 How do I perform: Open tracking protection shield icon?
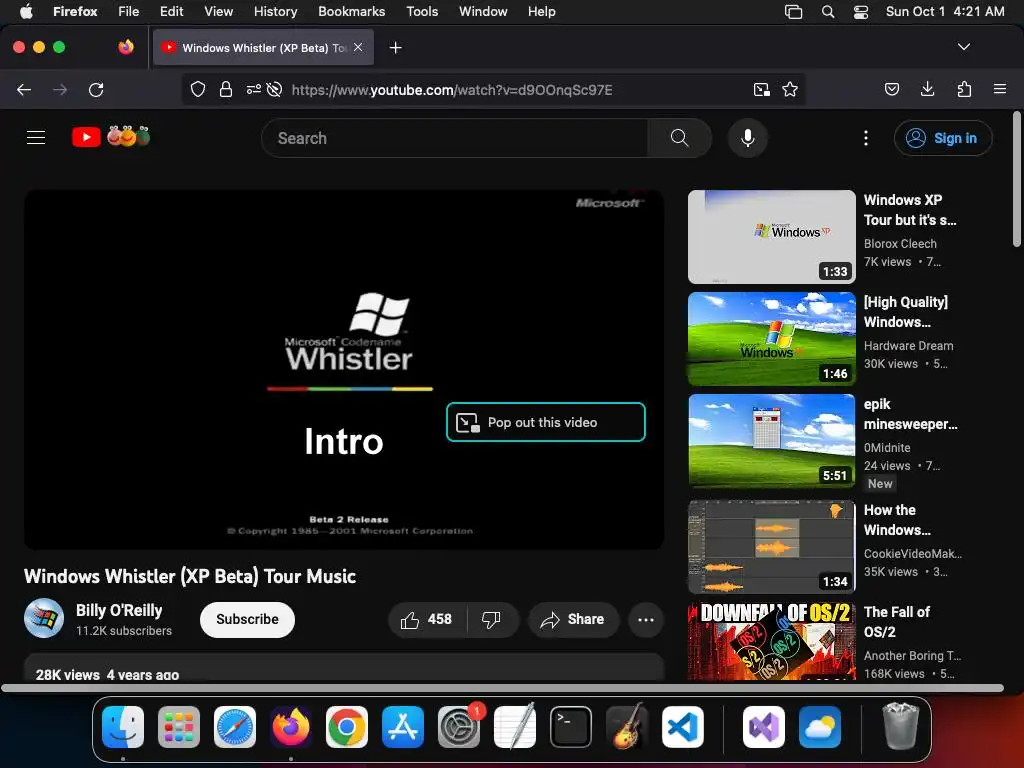tap(198, 89)
